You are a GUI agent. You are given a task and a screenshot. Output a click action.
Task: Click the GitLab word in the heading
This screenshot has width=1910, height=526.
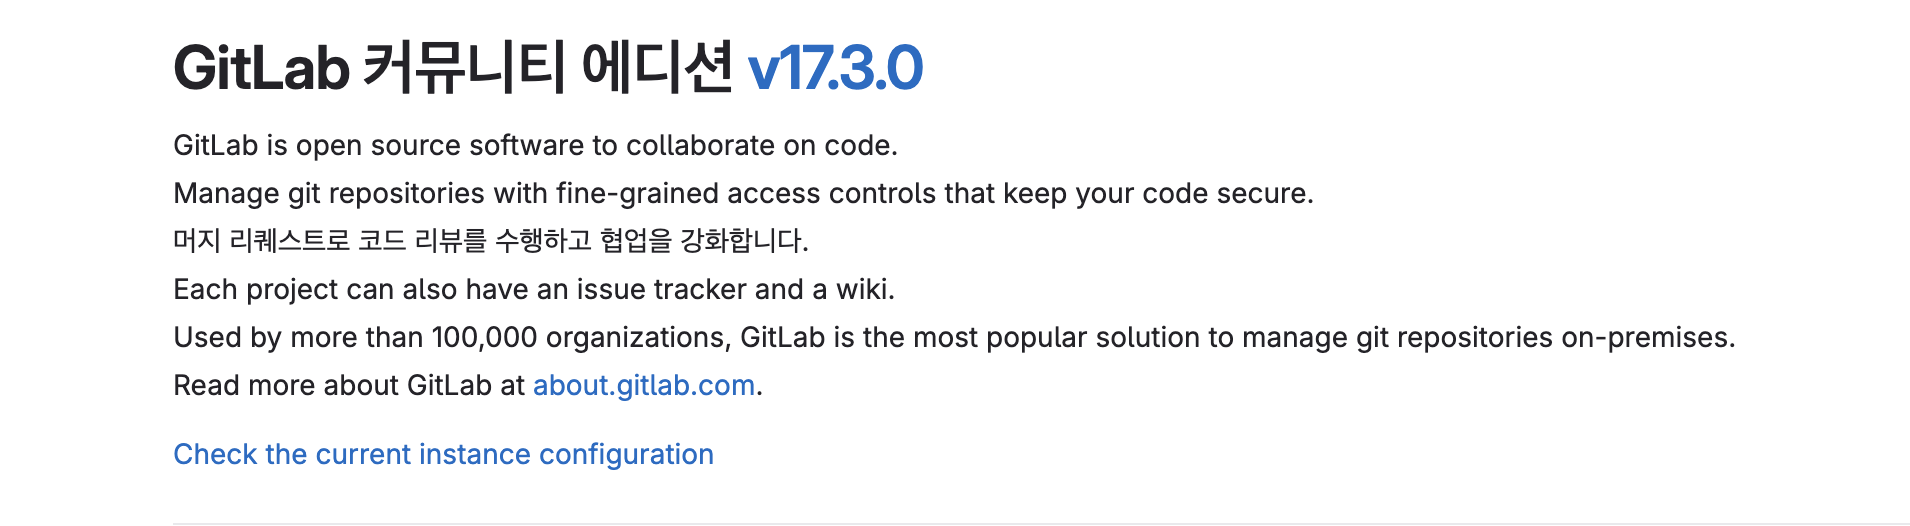(262, 69)
